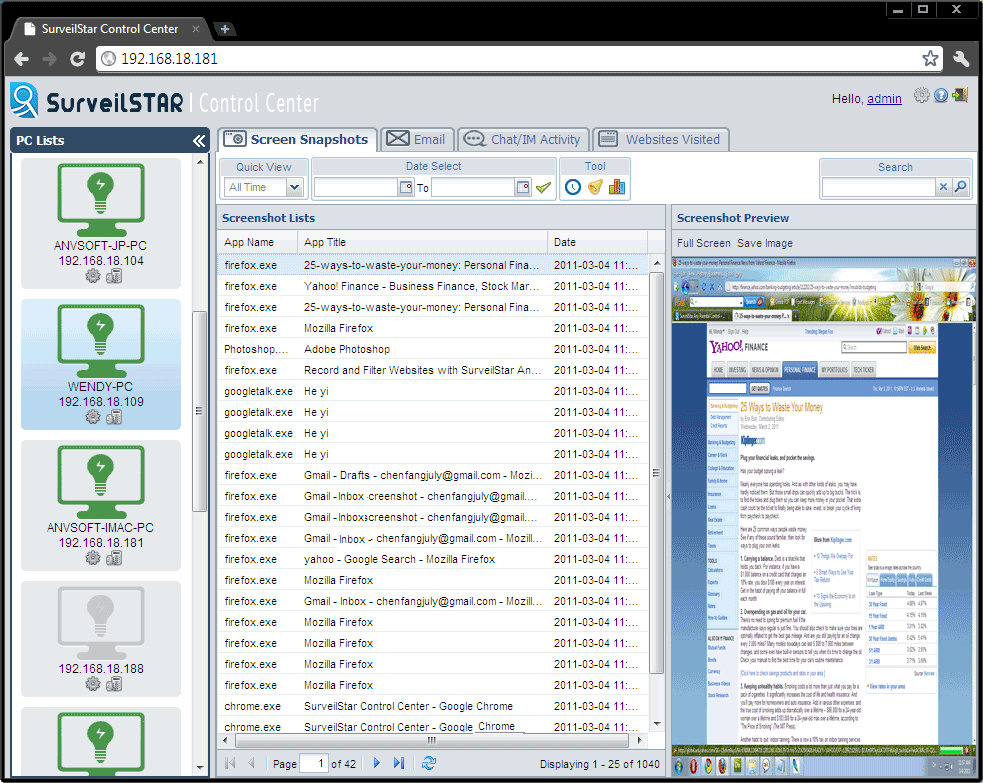Click the bell icon in Tool group
Screen dimensions: 983x783
pos(595,187)
